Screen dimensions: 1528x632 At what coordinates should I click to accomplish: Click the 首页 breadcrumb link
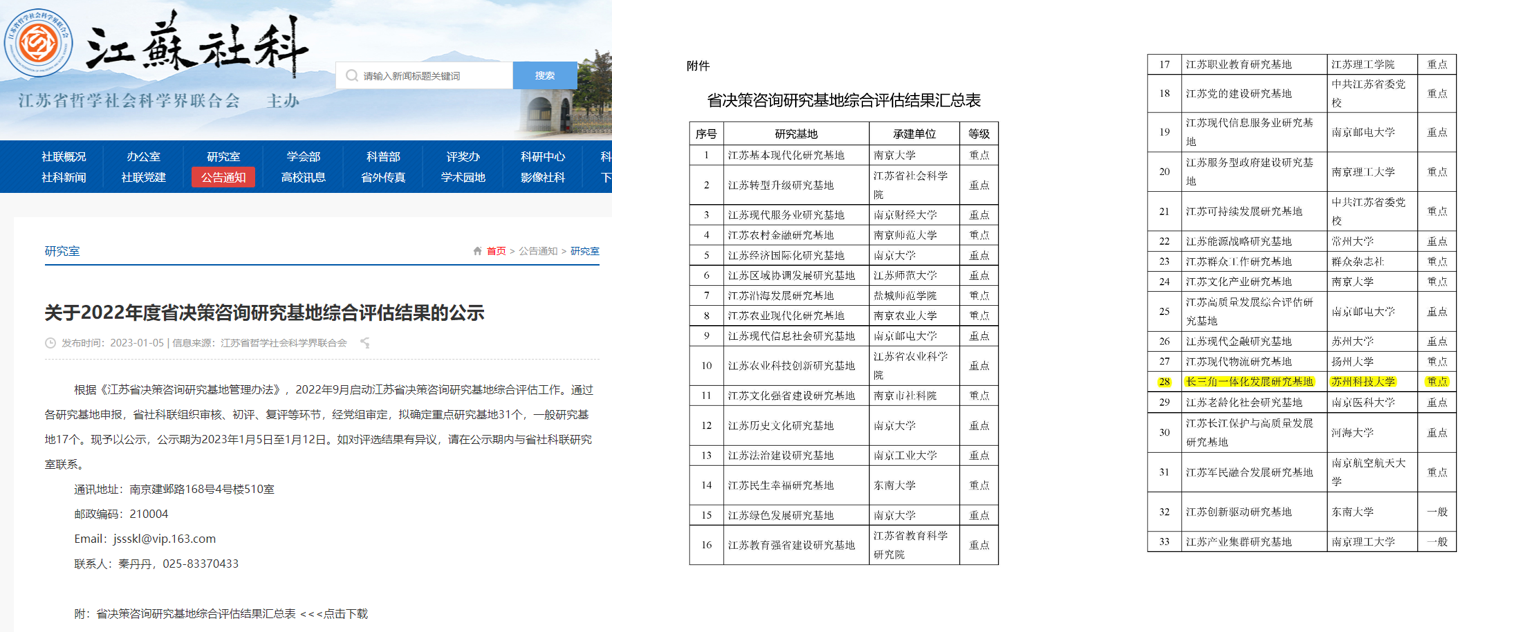point(496,251)
